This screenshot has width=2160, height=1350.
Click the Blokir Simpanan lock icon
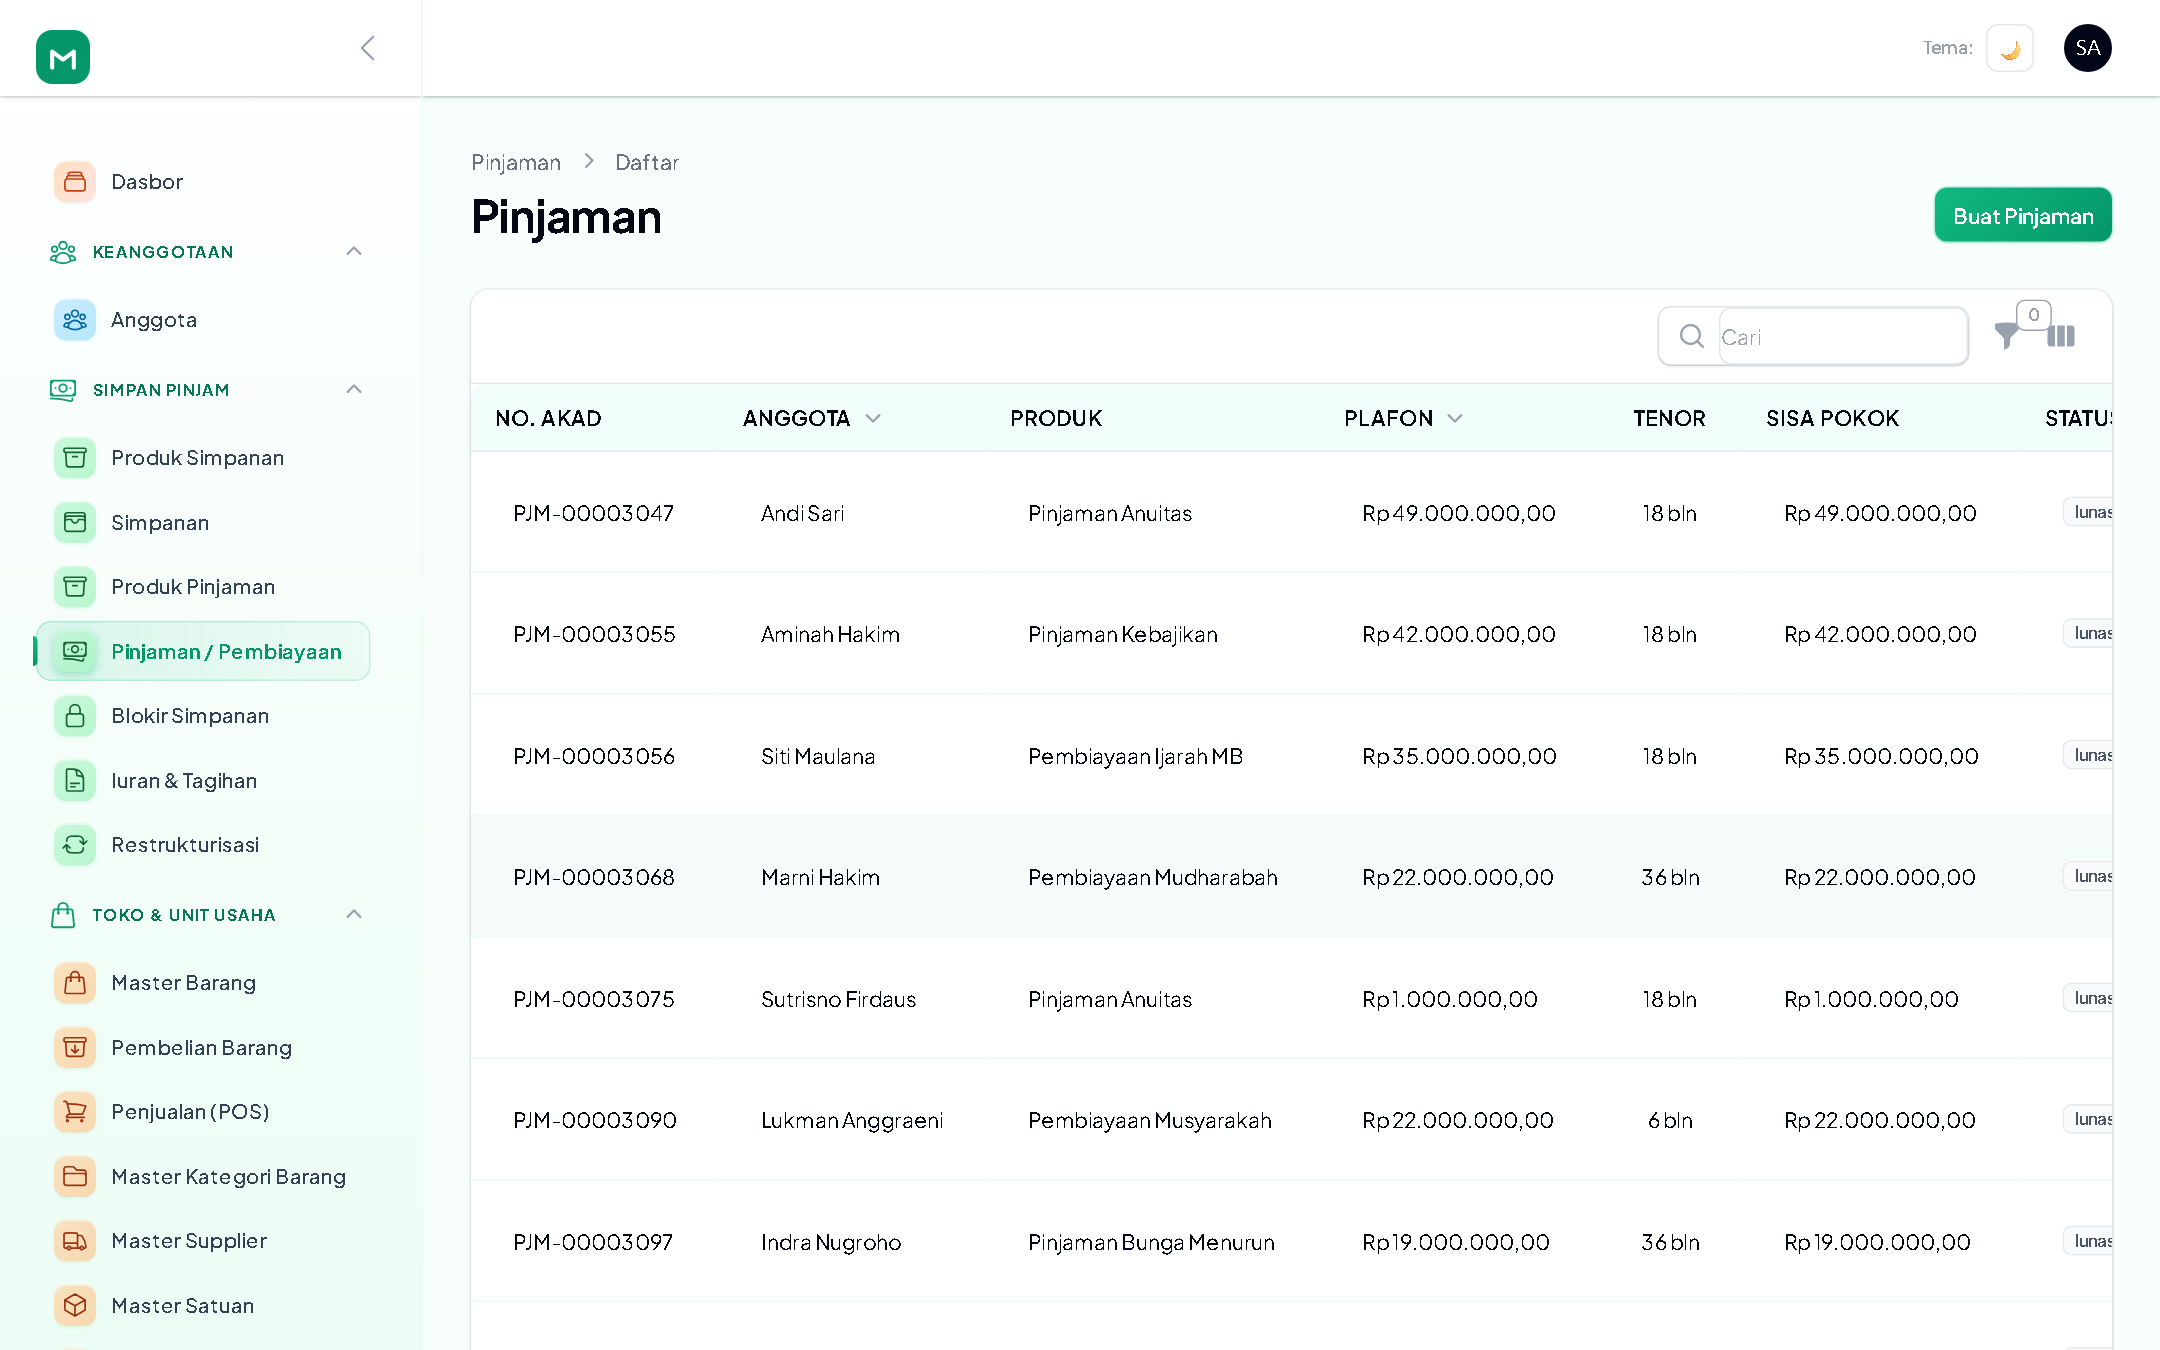(x=75, y=716)
